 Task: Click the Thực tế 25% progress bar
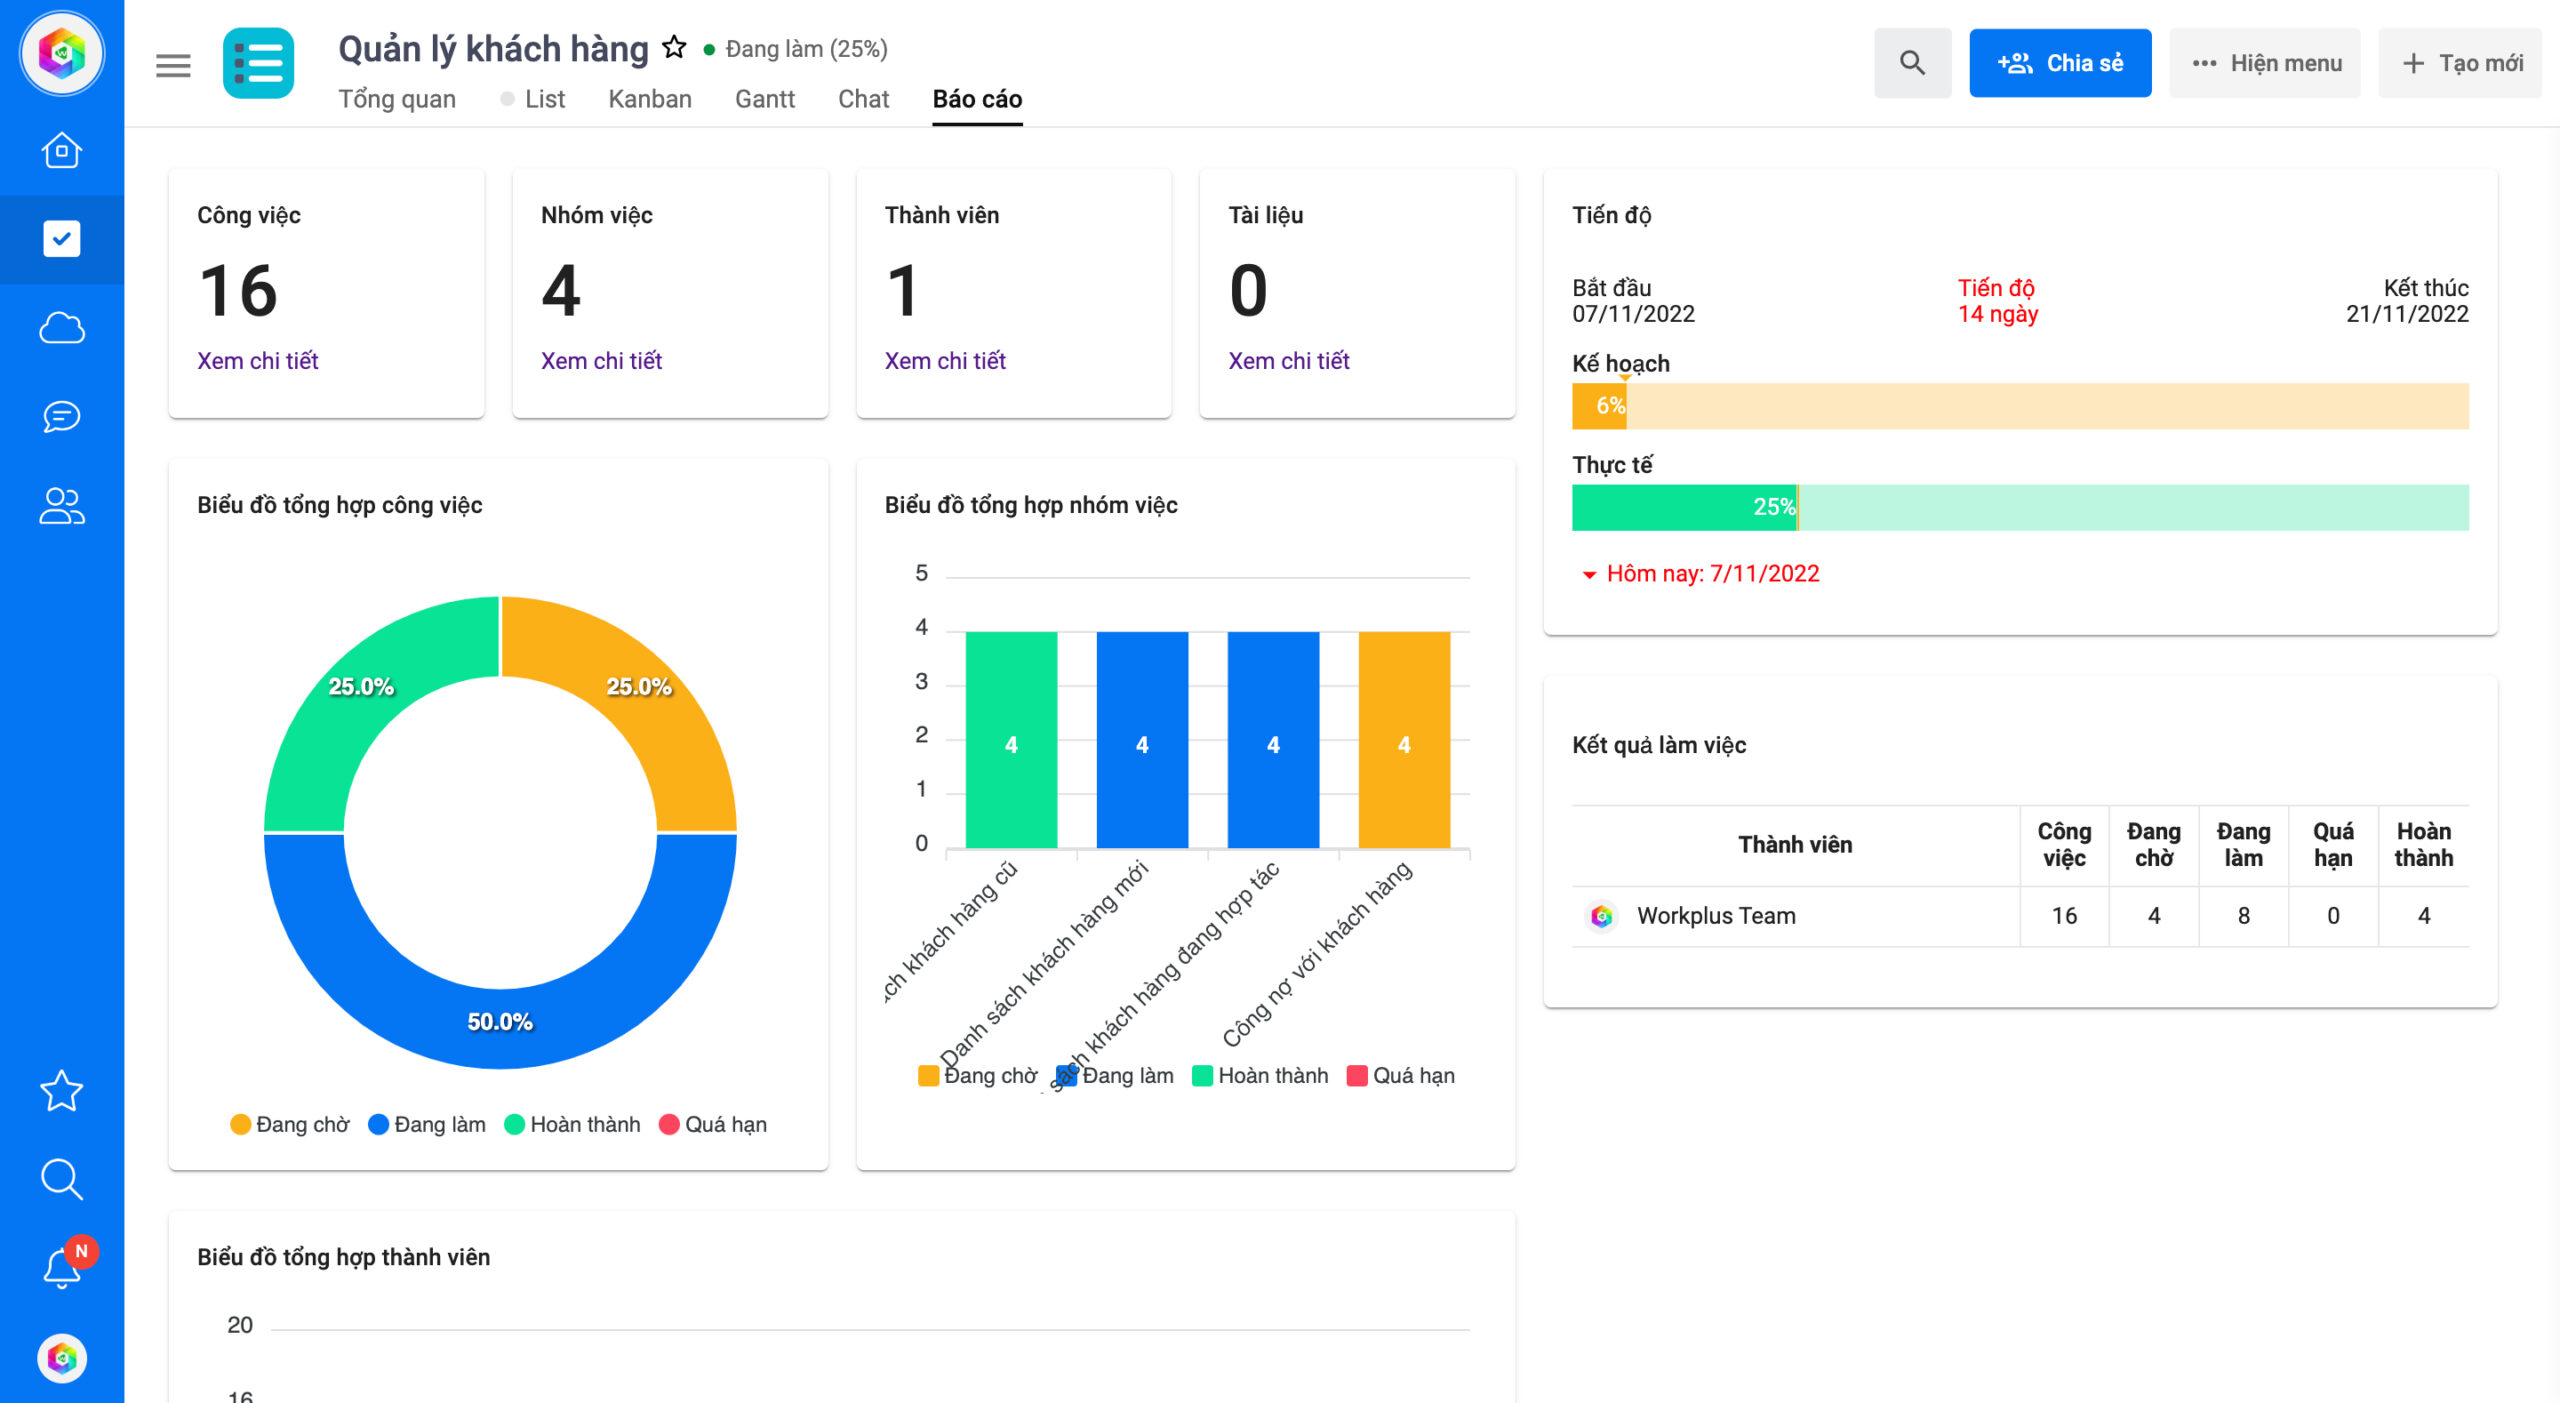[2020, 508]
